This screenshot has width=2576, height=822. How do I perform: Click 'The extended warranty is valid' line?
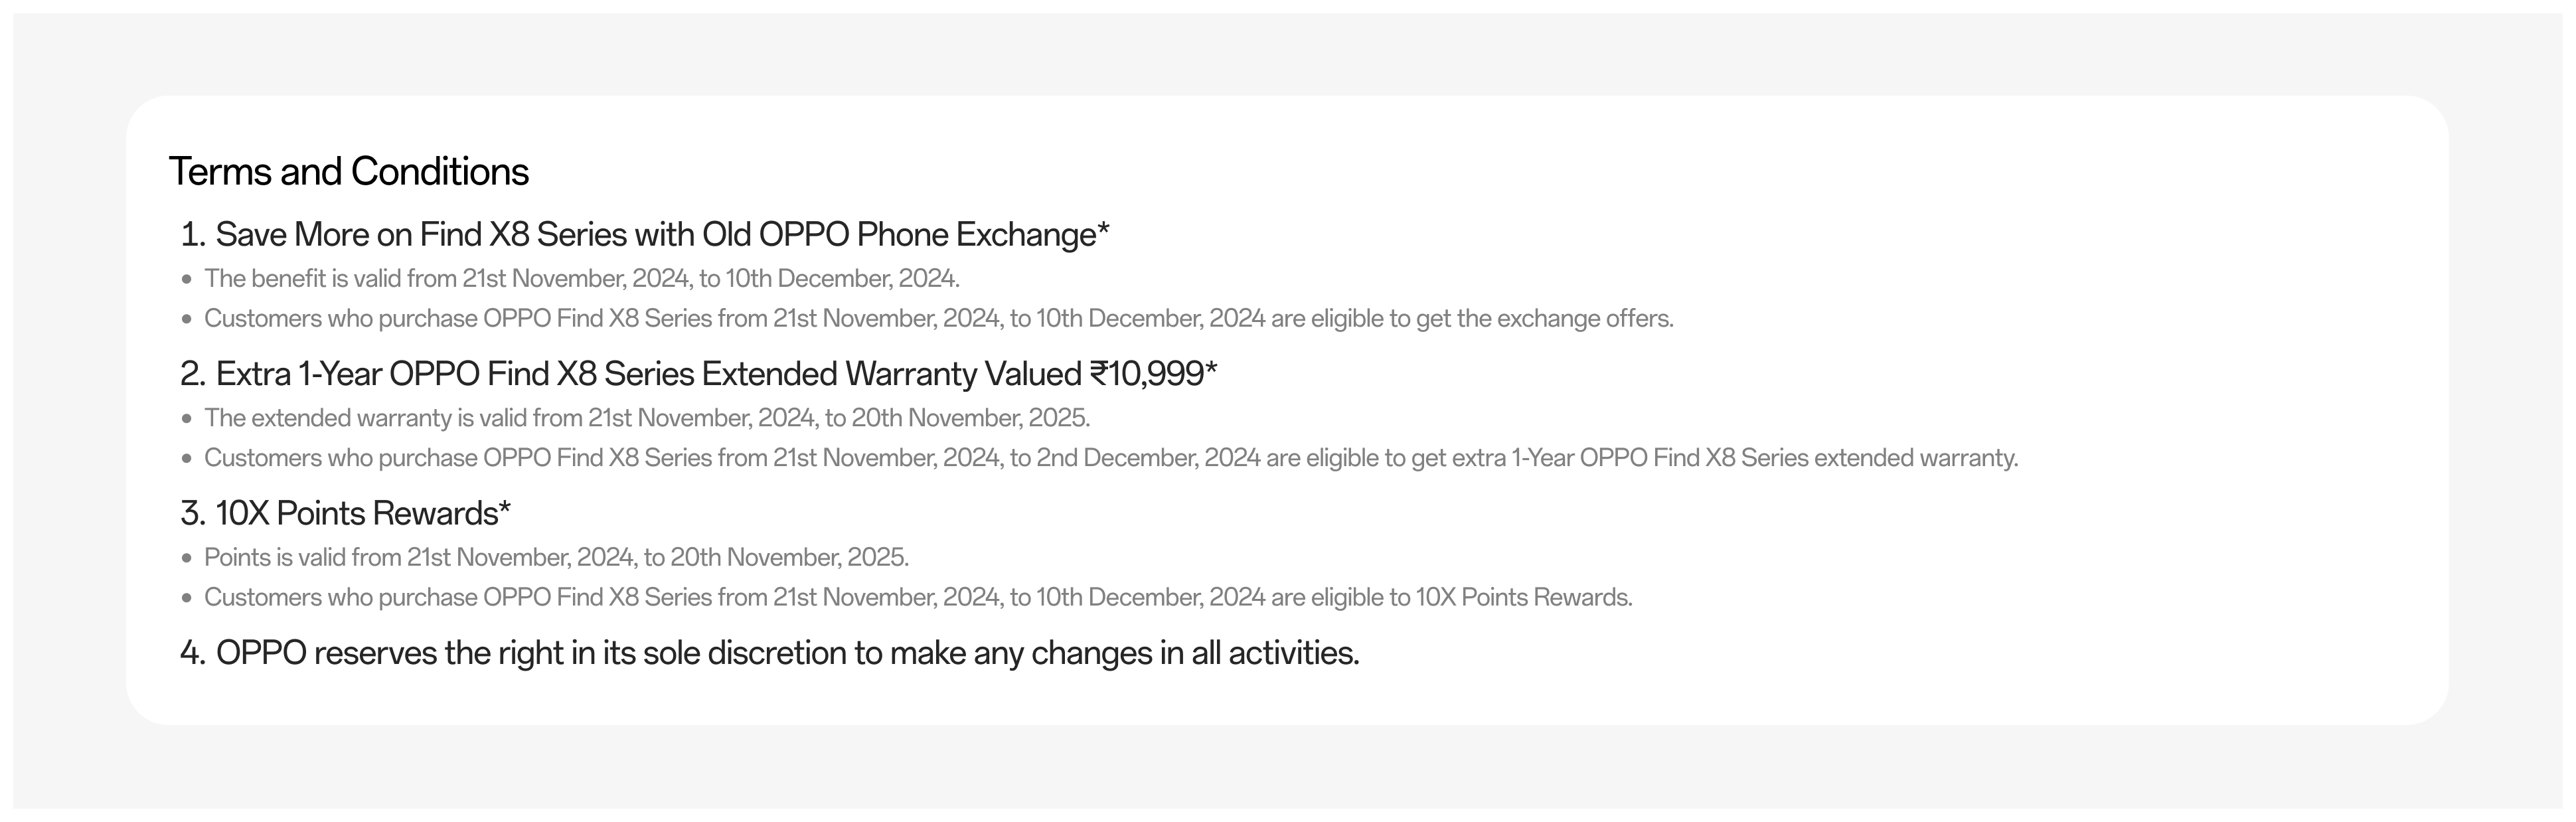tap(646, 418)
